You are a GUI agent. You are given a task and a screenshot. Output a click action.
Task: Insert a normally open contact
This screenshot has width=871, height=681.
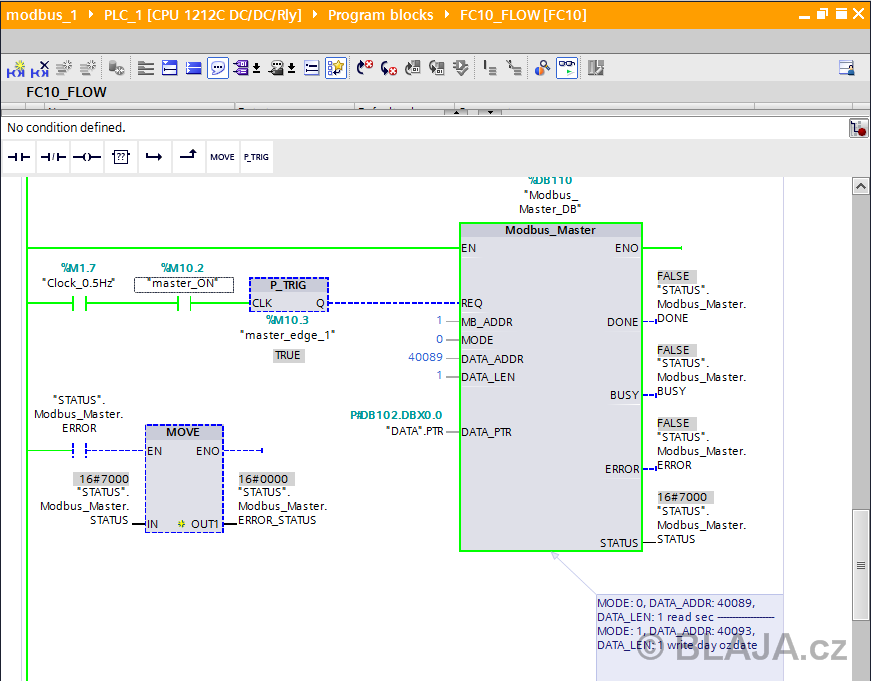point(19,157)
